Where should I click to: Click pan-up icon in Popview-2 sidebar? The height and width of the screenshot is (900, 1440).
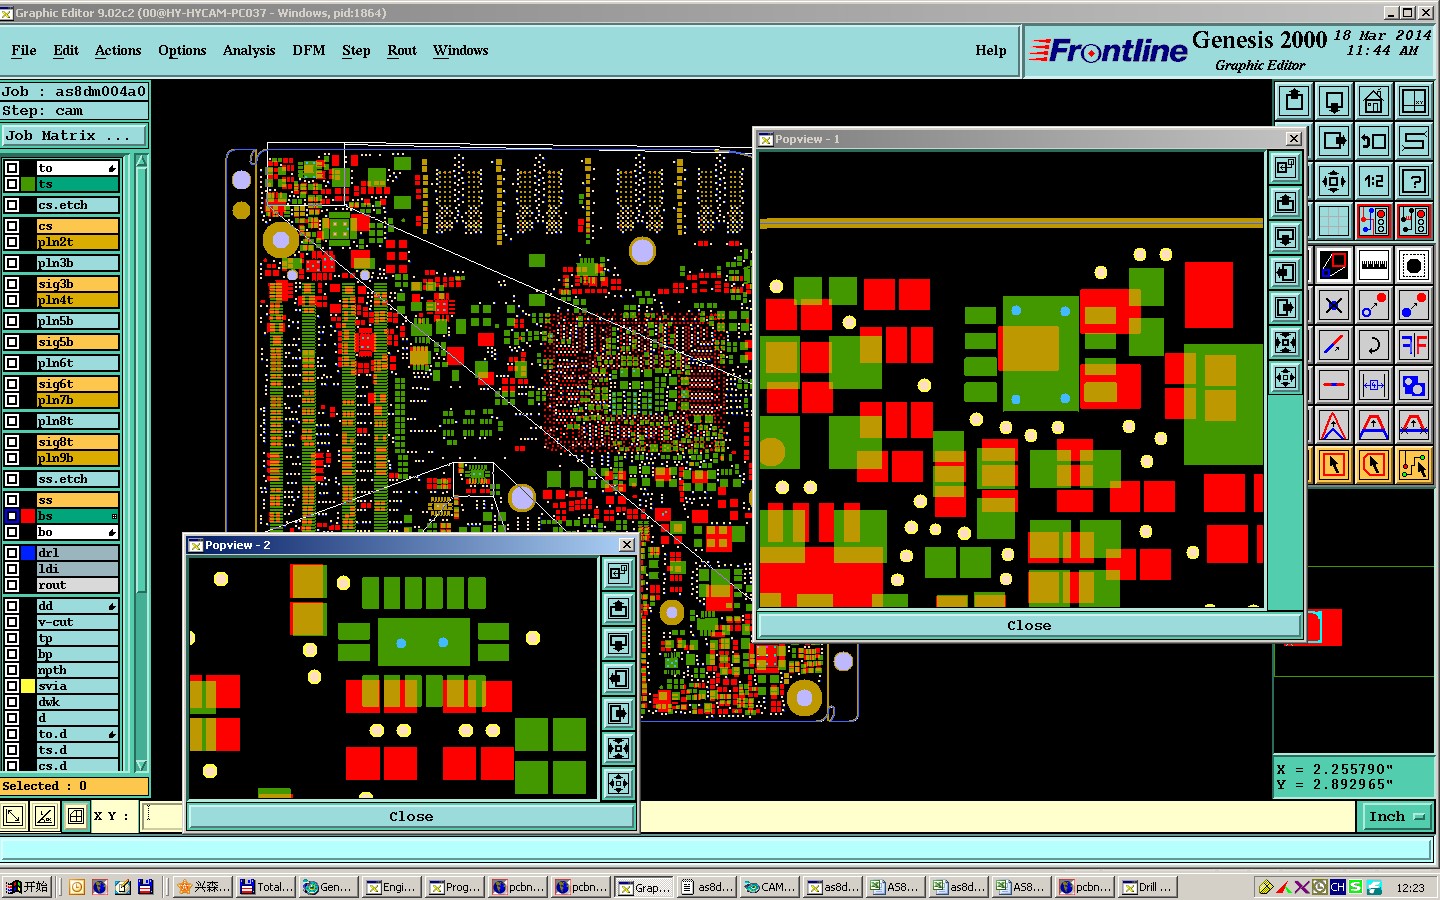click(619, 608)
